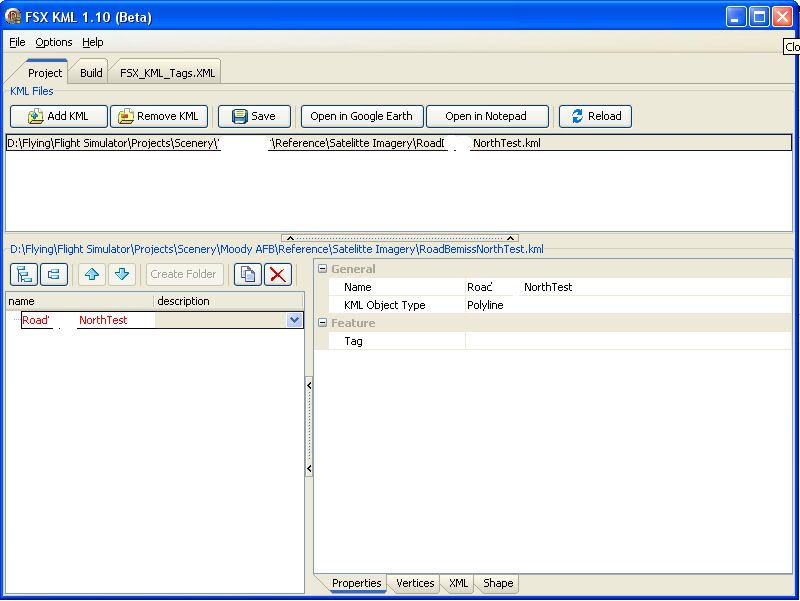
Task: Reload the KML files list
Action: [595, 116]
